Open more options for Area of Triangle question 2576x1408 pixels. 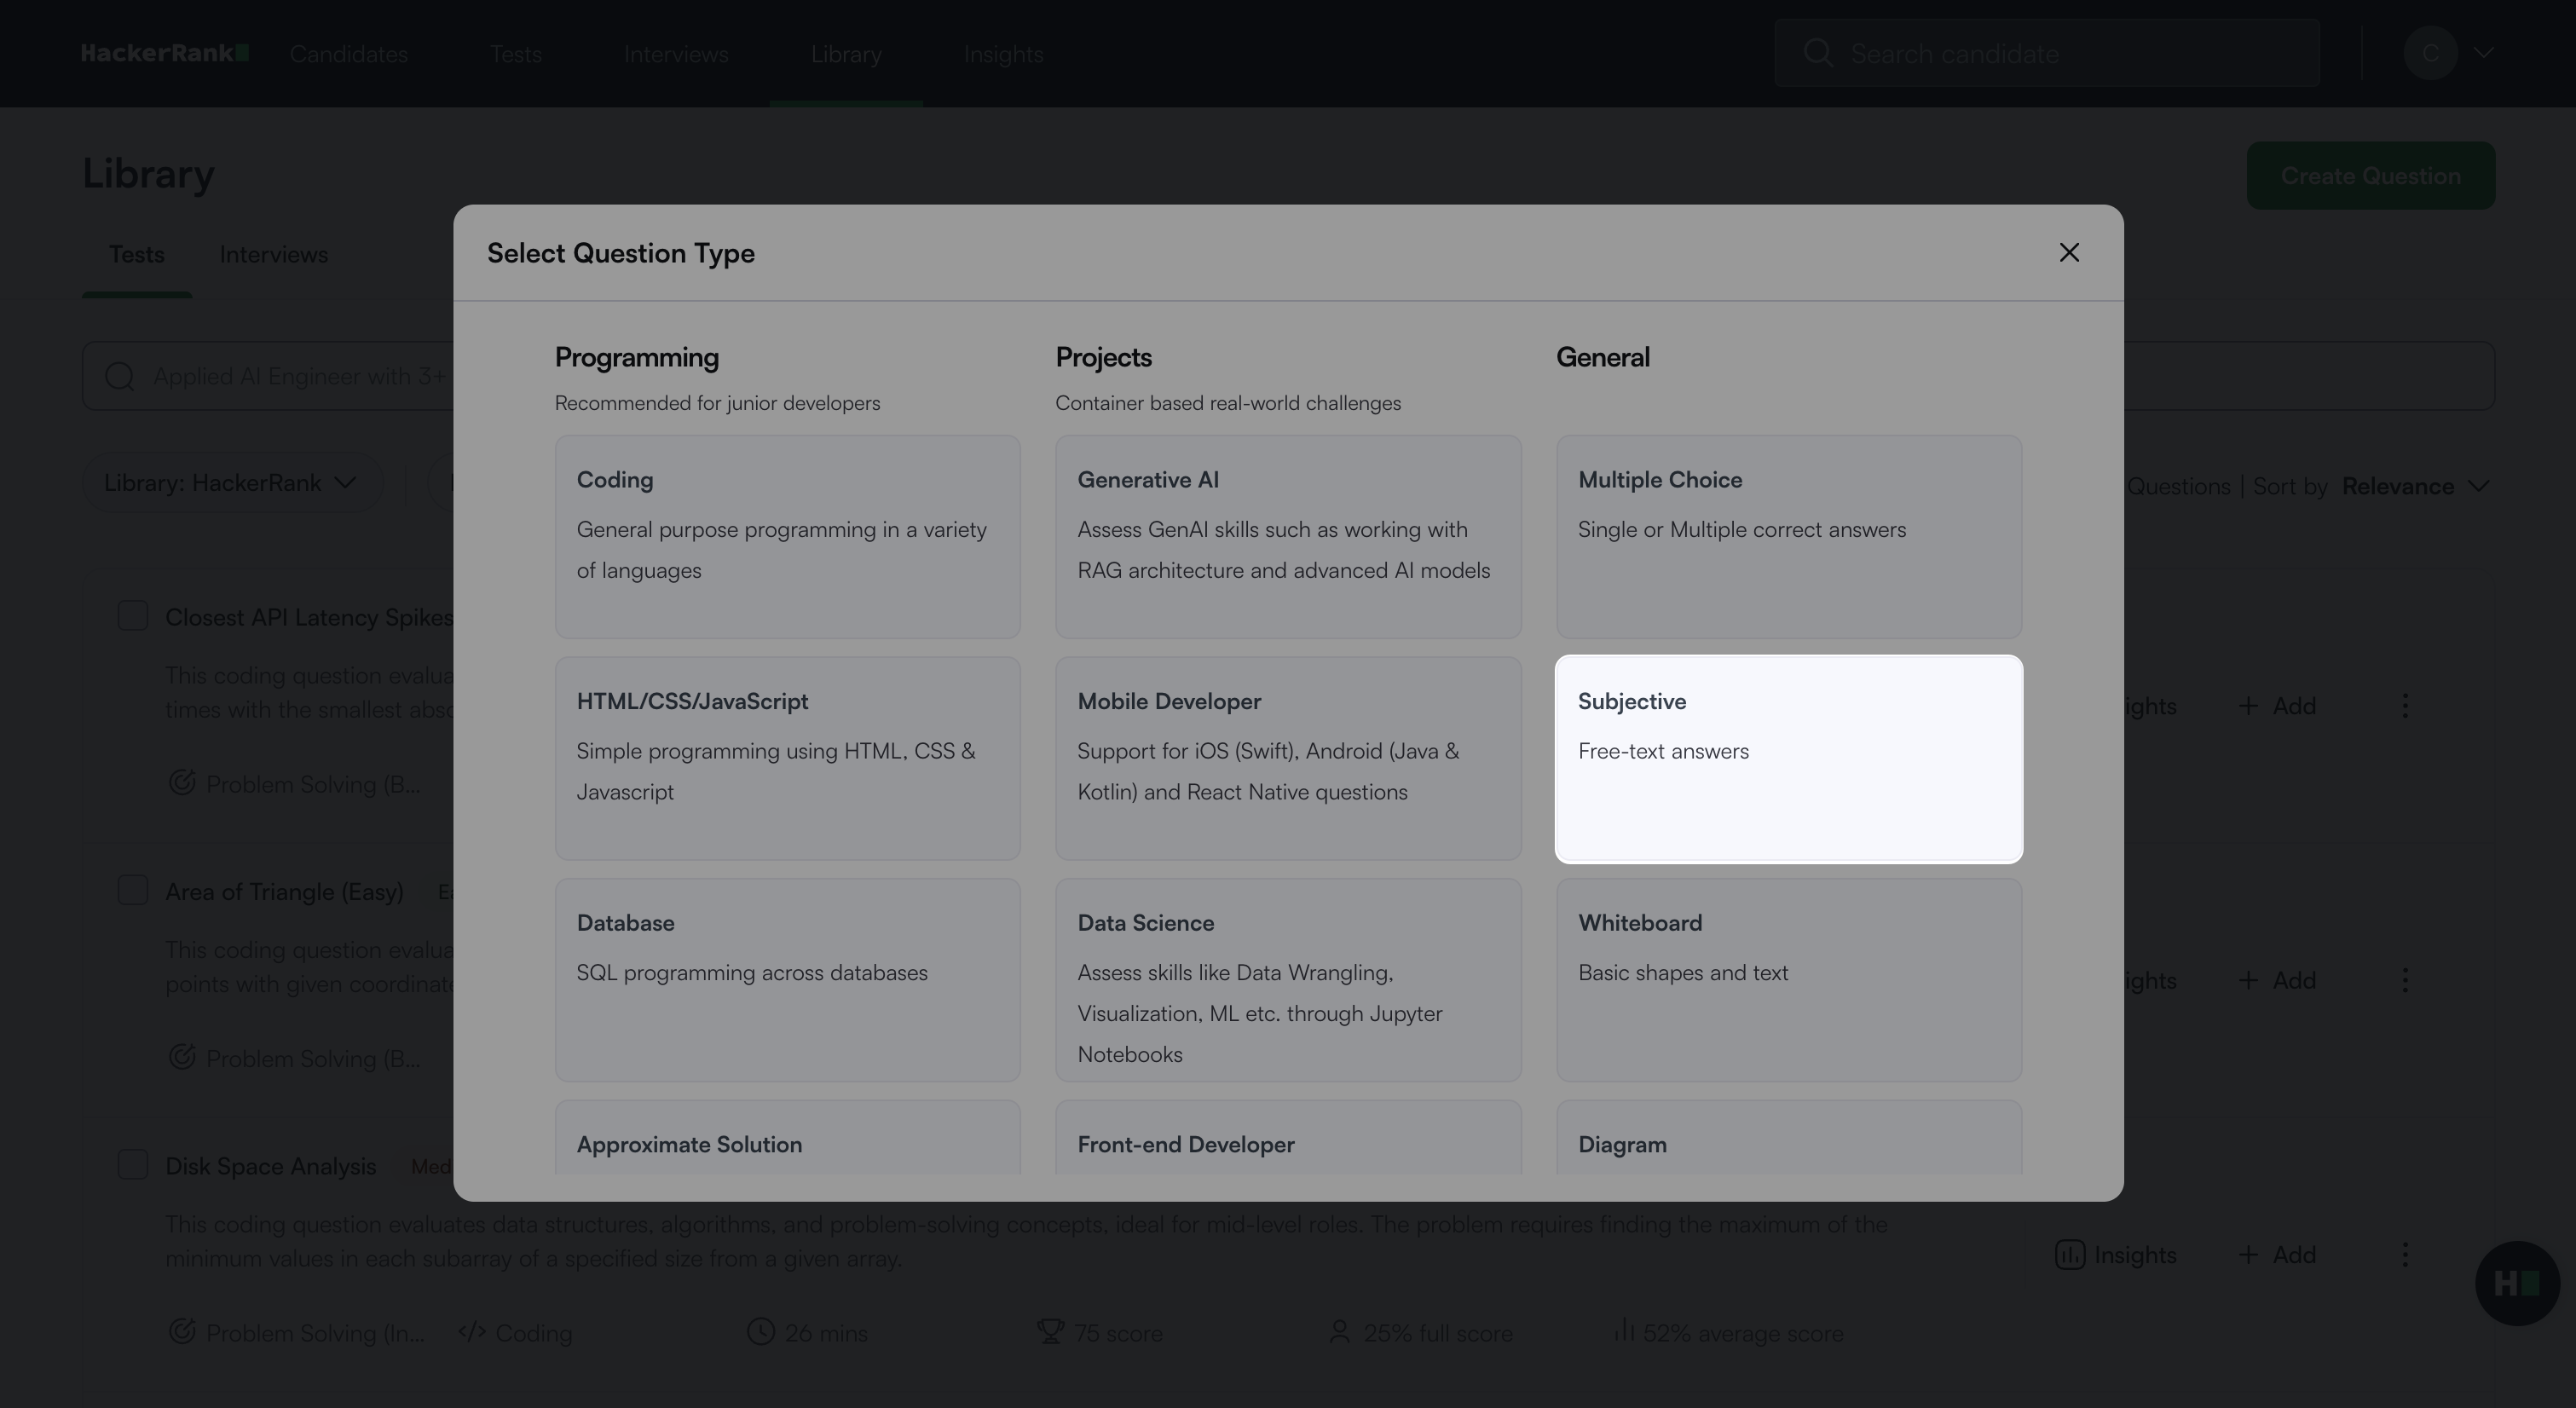click(x=2405, y=980)
